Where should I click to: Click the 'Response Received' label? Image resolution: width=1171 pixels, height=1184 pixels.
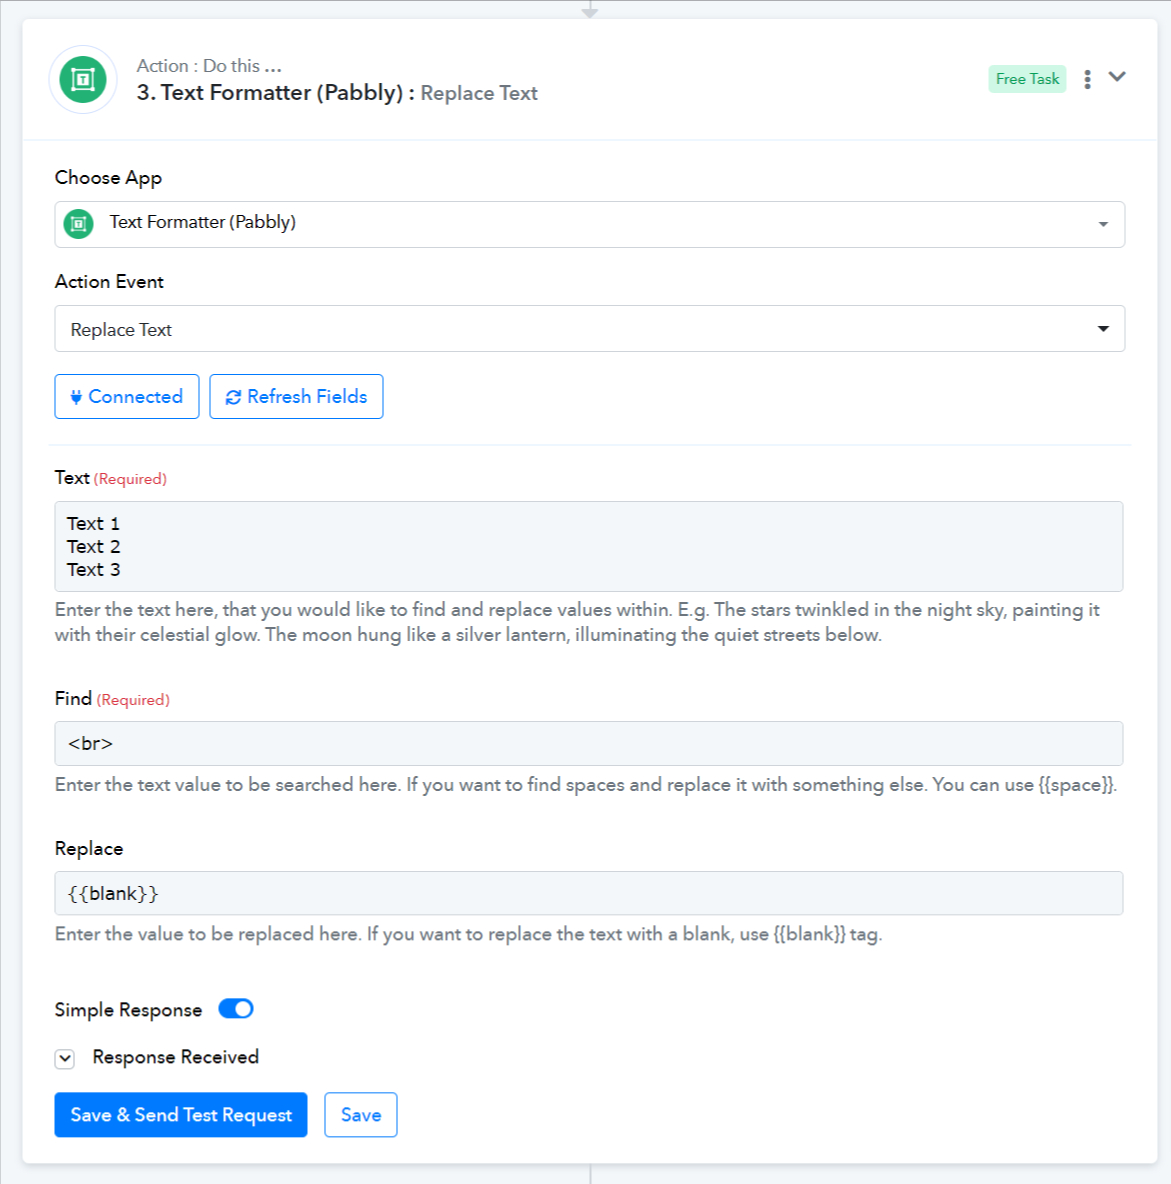(x=176, y=1057)
